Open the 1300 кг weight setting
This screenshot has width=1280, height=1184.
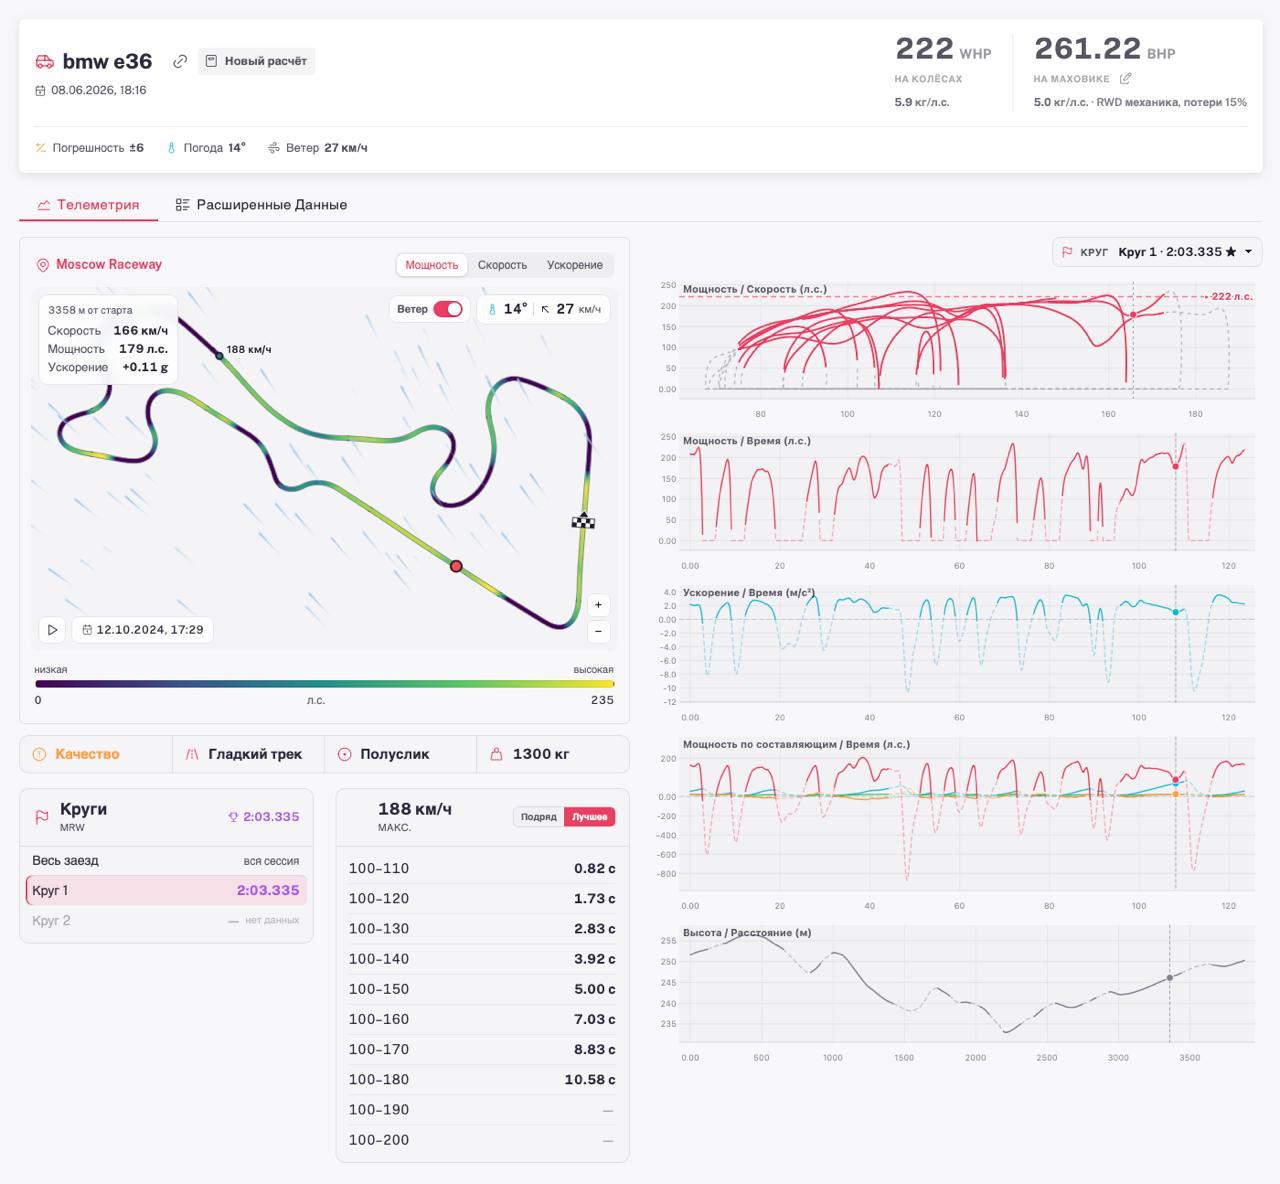point(553,754)
